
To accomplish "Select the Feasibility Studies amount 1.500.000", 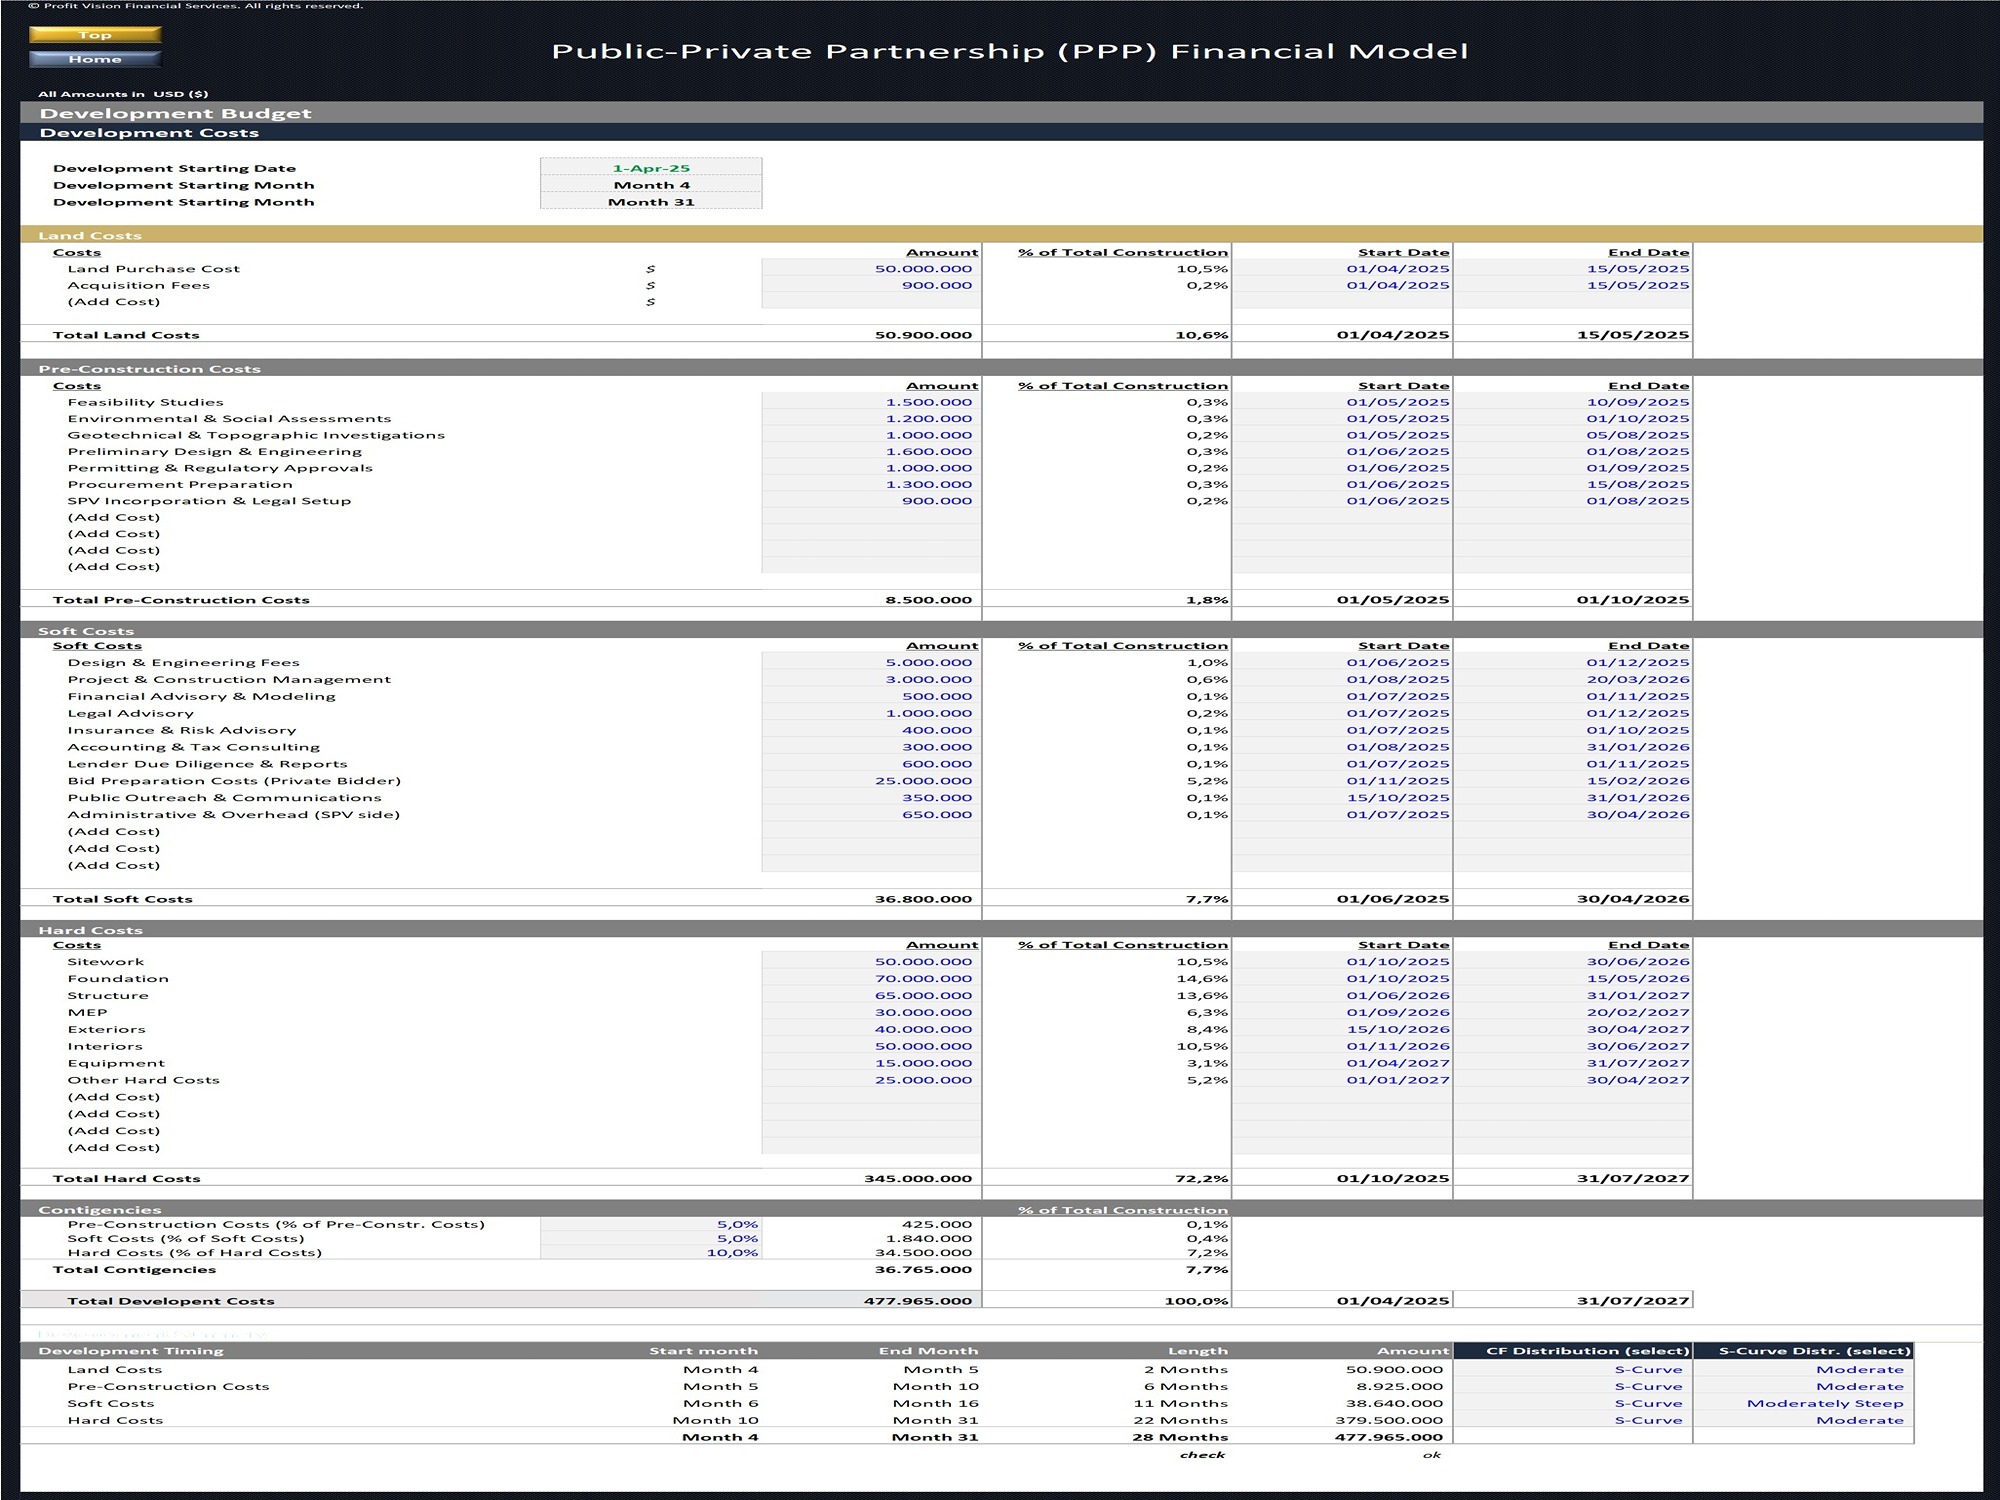I will point(871,402).
